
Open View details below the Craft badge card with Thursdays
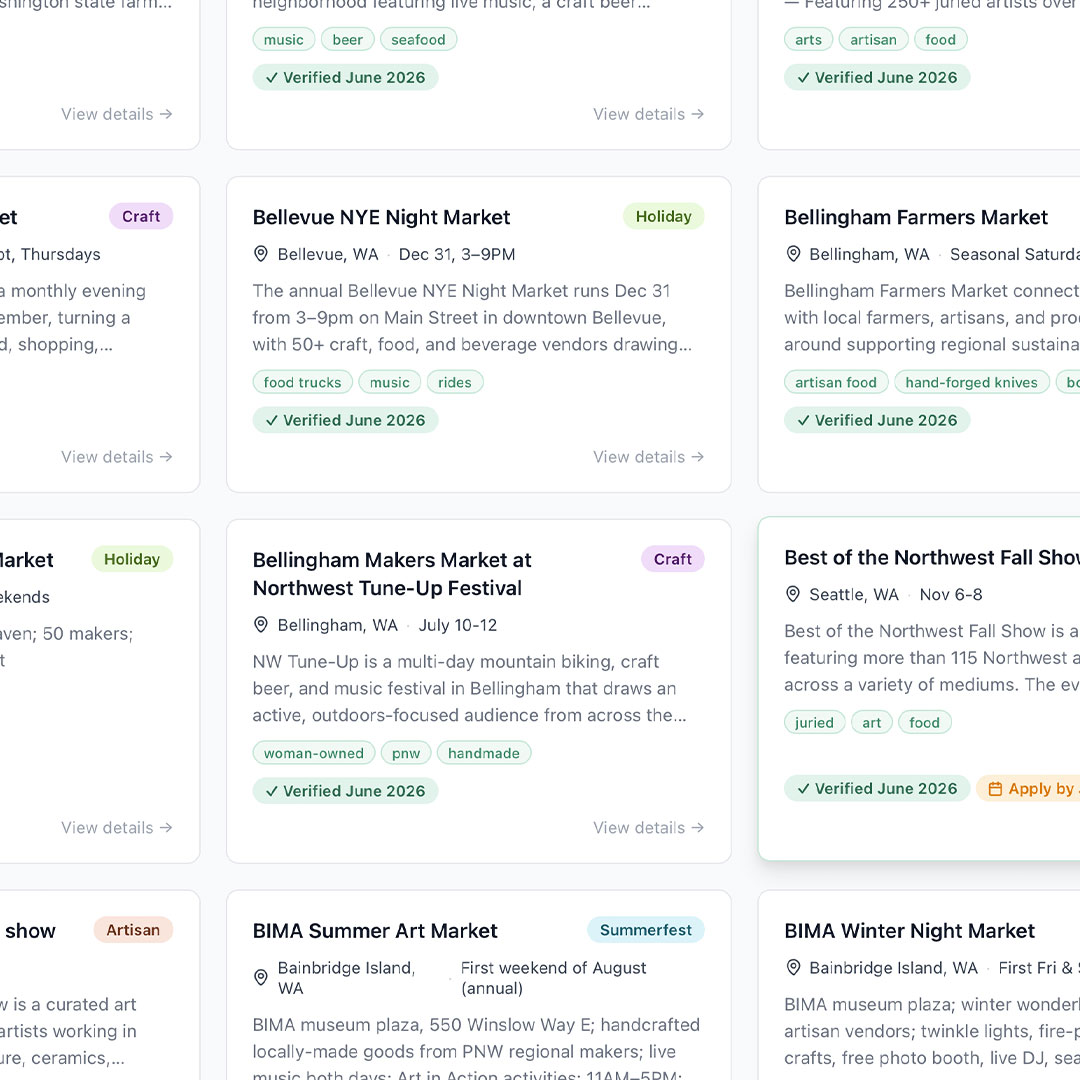[116, 457]
